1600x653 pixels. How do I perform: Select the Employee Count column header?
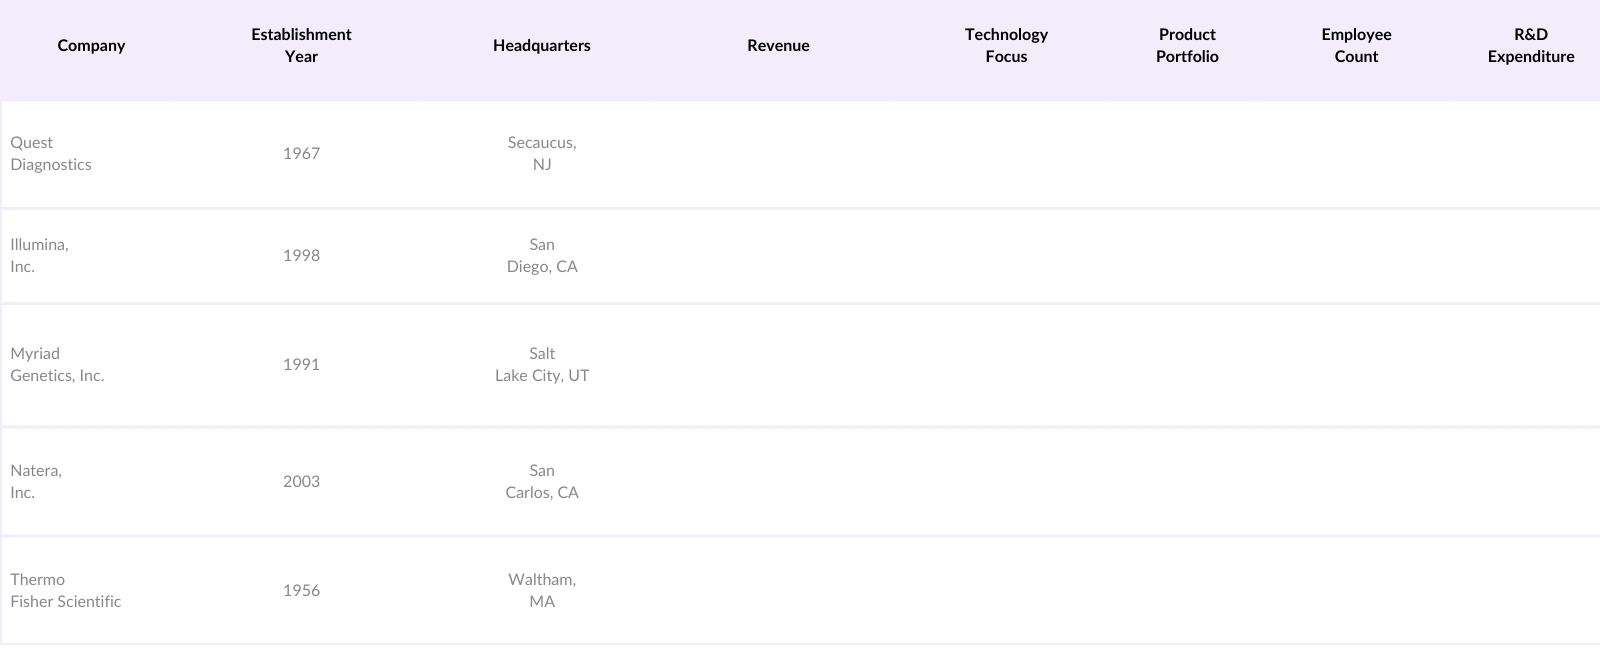1356,46
